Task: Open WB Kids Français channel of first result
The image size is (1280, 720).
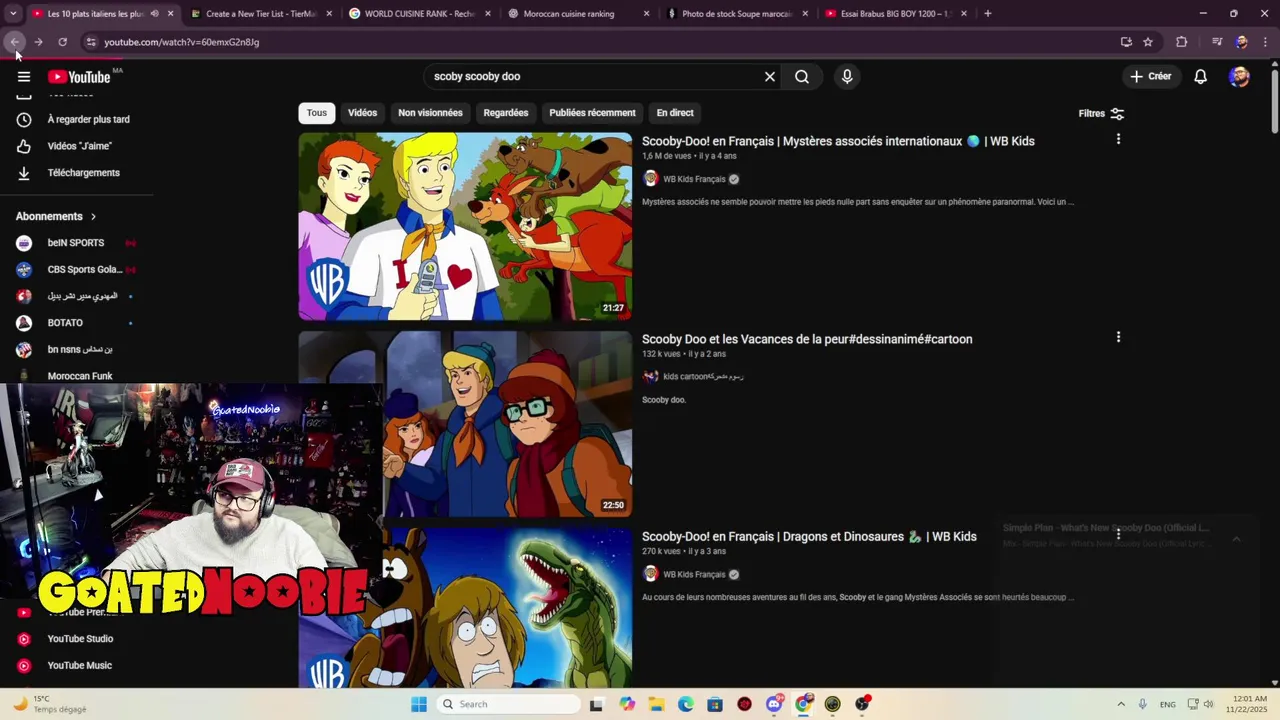Action: [x=694, y=180]
